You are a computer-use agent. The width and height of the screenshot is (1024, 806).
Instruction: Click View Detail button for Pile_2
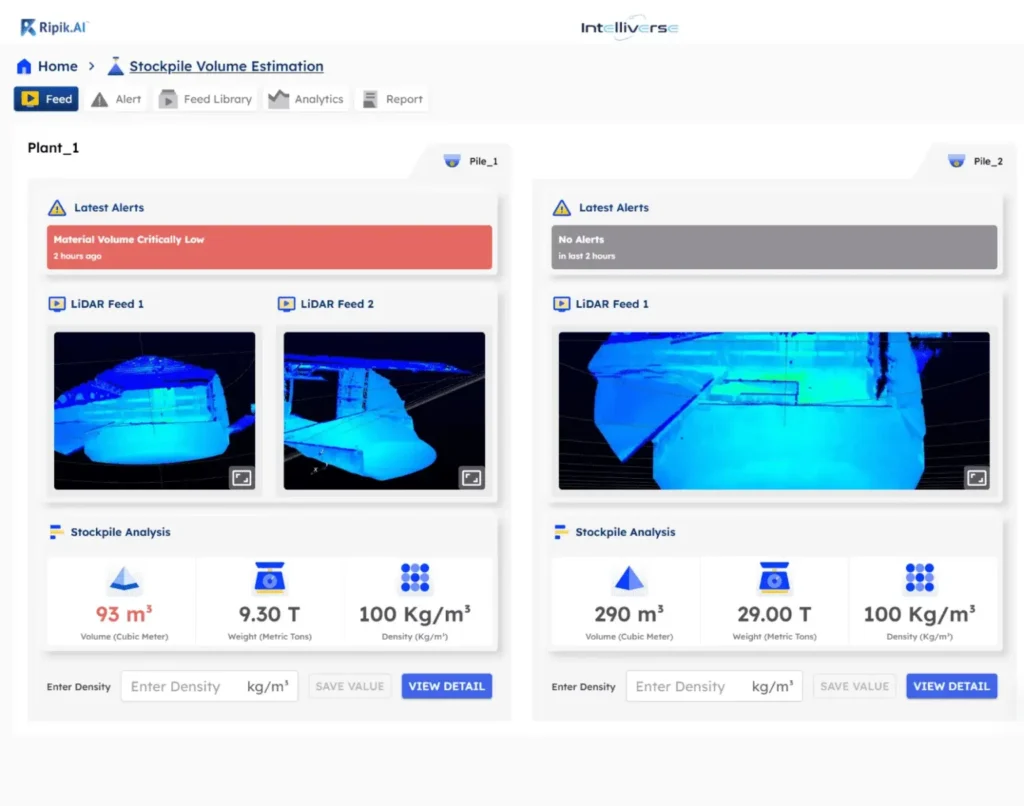[951, 686]
